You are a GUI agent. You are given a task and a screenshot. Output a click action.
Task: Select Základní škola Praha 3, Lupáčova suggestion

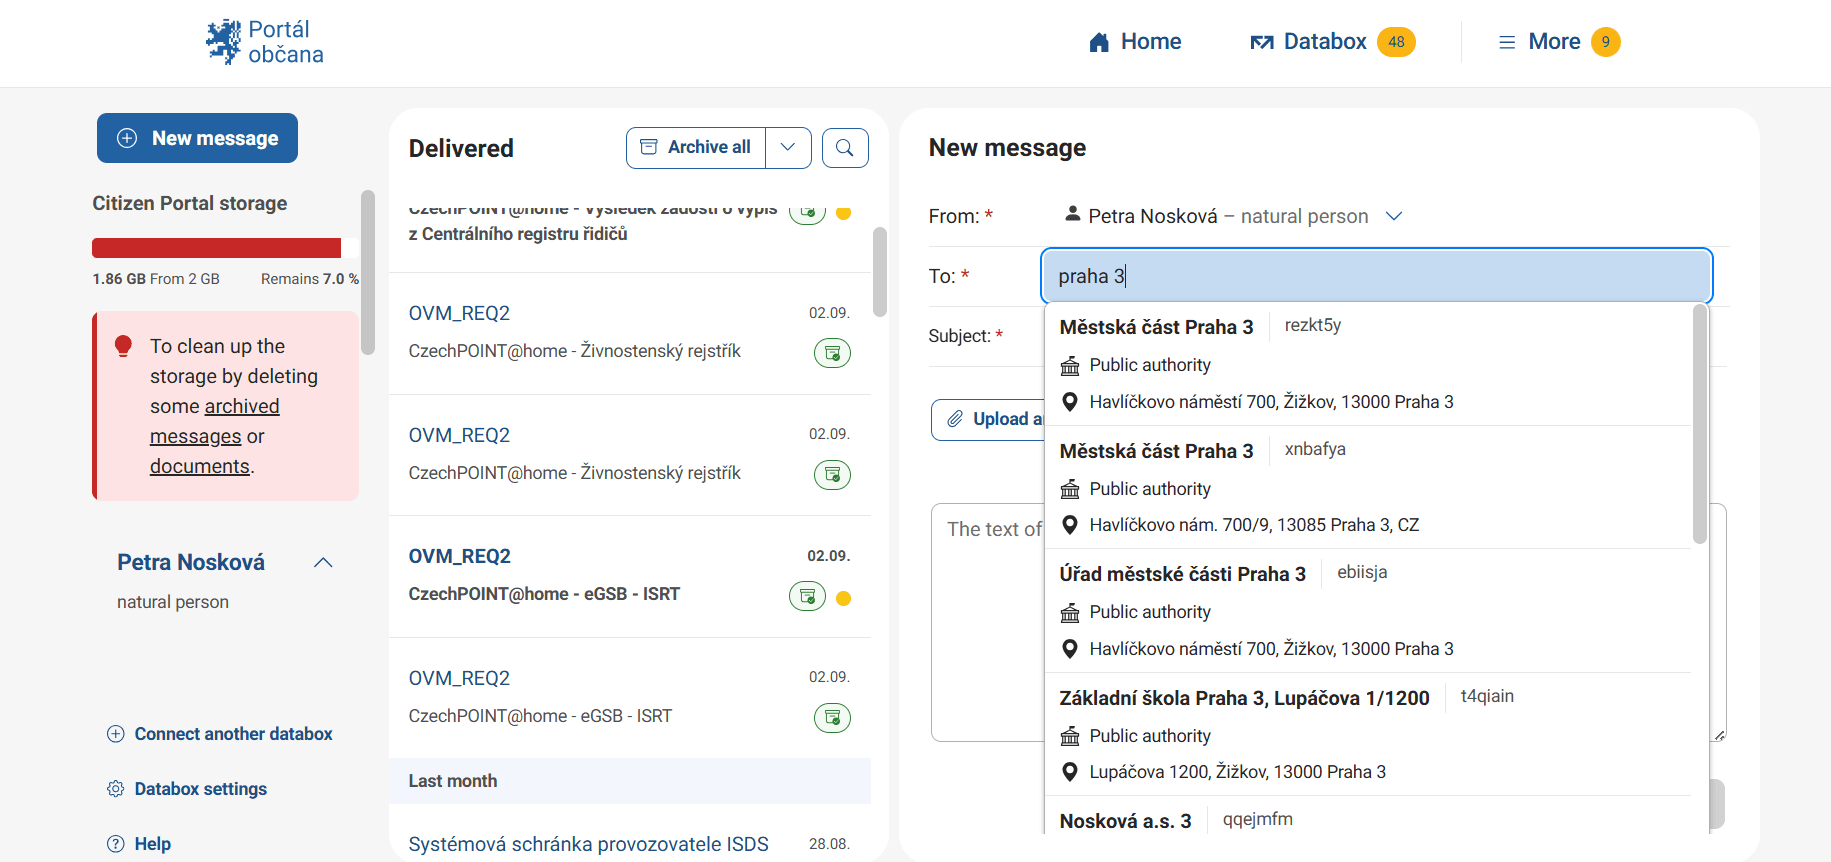point(1244,698)
